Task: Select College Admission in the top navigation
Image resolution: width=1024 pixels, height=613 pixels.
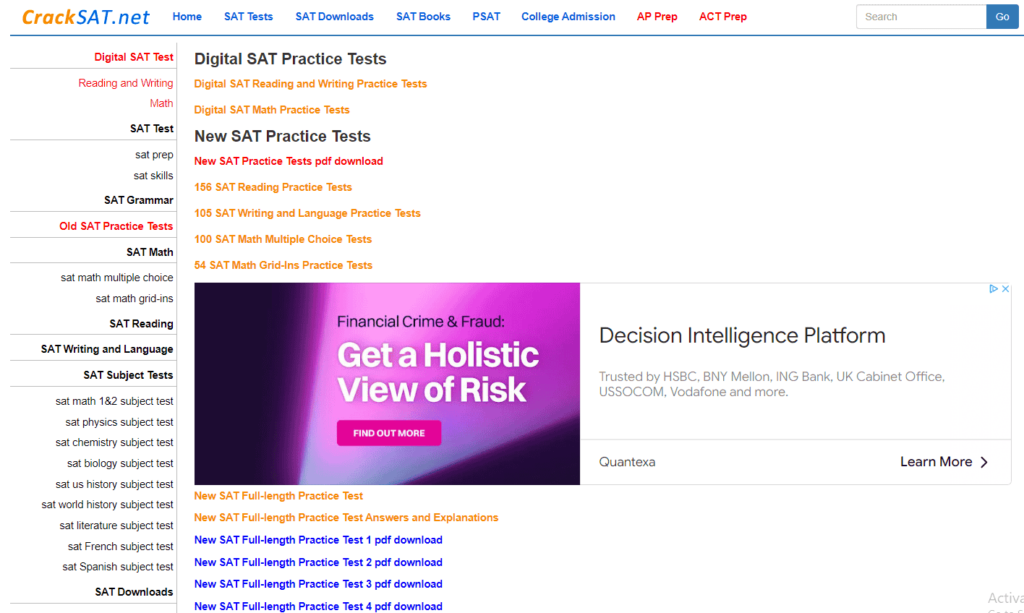Action: coord(568,17)
